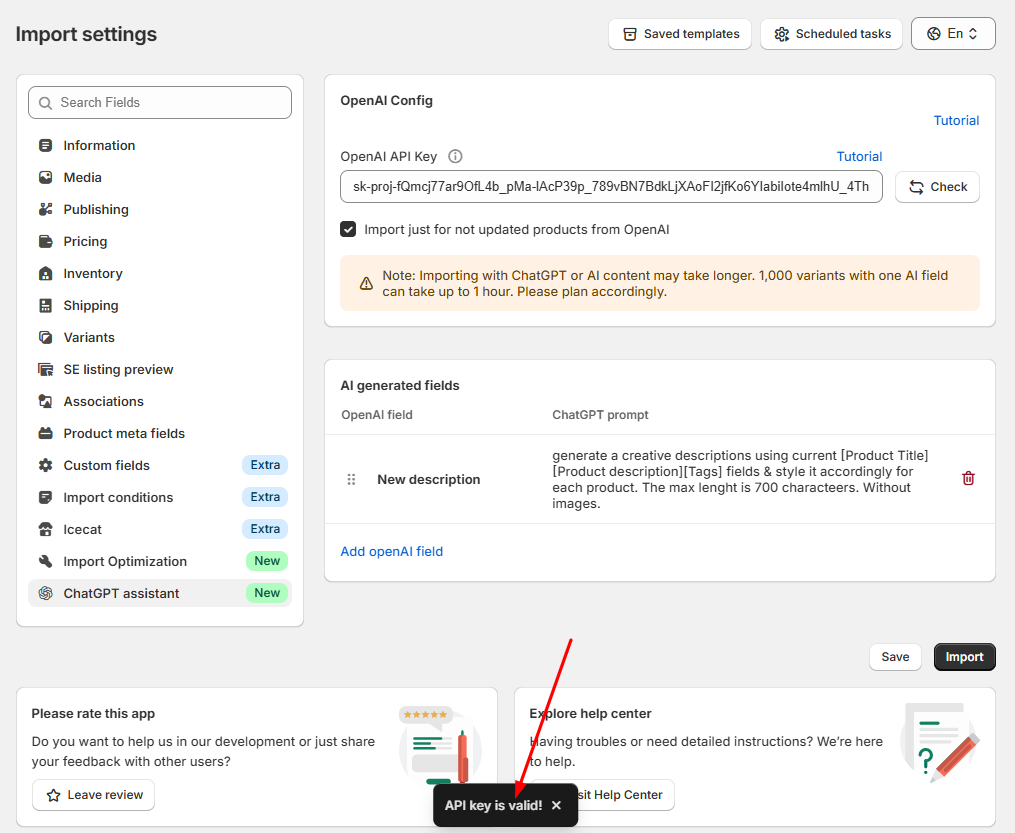Select Import conditions in sidebar
Image resolution: width=1015 pixels, height=833 pixels.
pyautogui.click(x=160, y=497)
